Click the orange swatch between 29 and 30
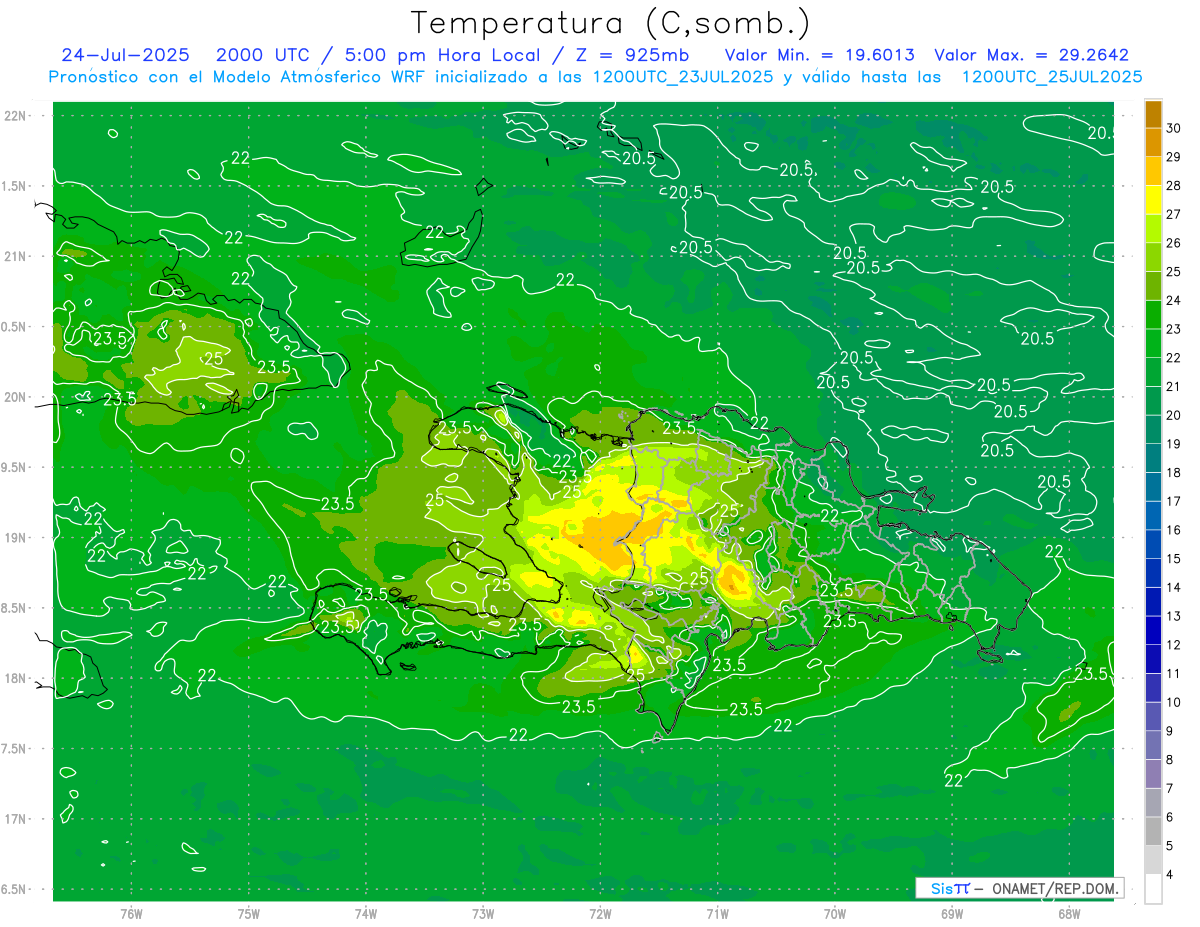 (1153, 143)
